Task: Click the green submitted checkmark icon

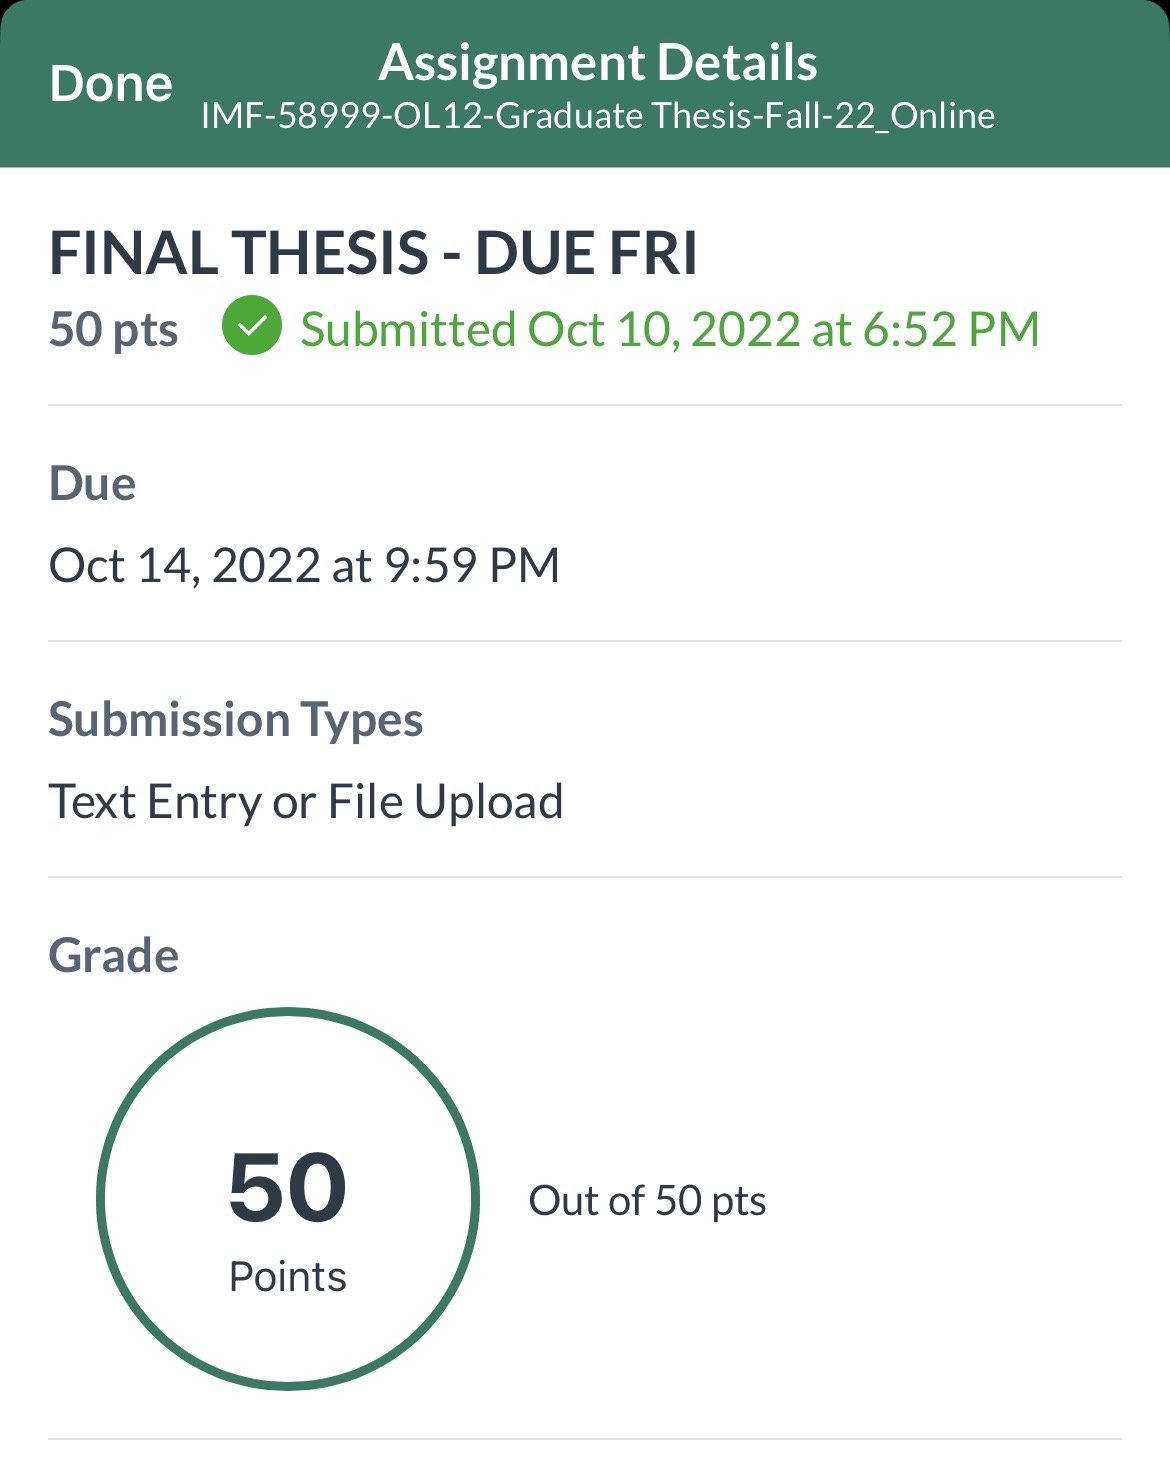Action: click(251, 326)
